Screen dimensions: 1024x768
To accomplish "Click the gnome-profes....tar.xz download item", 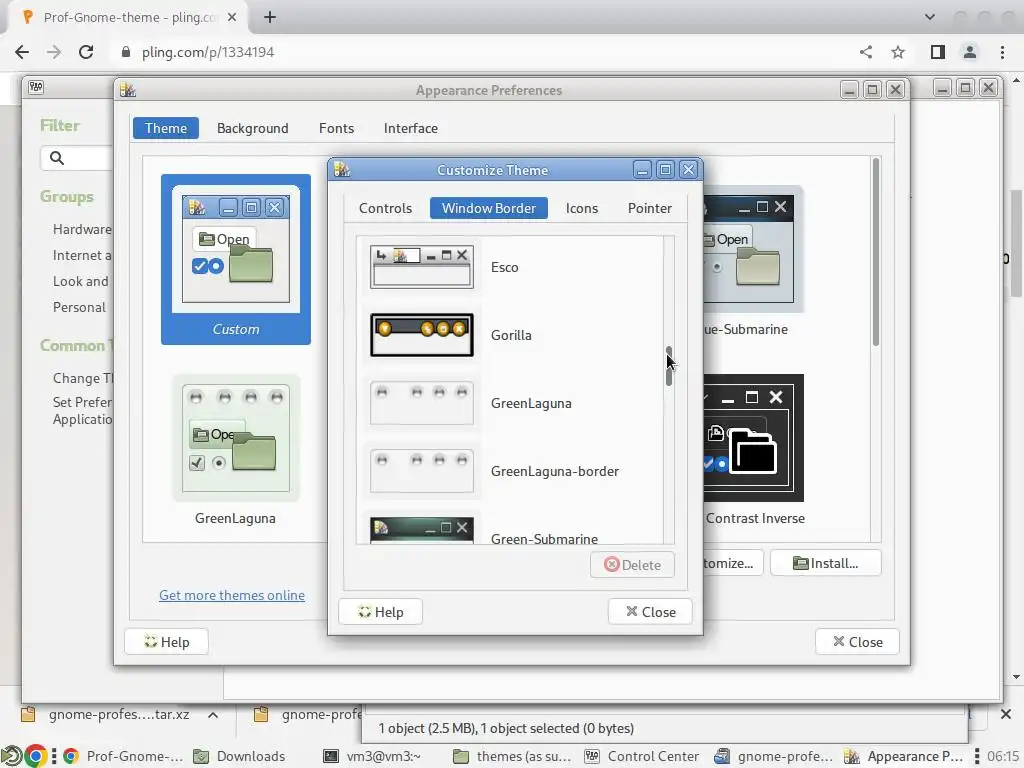I will coord(104,714).
